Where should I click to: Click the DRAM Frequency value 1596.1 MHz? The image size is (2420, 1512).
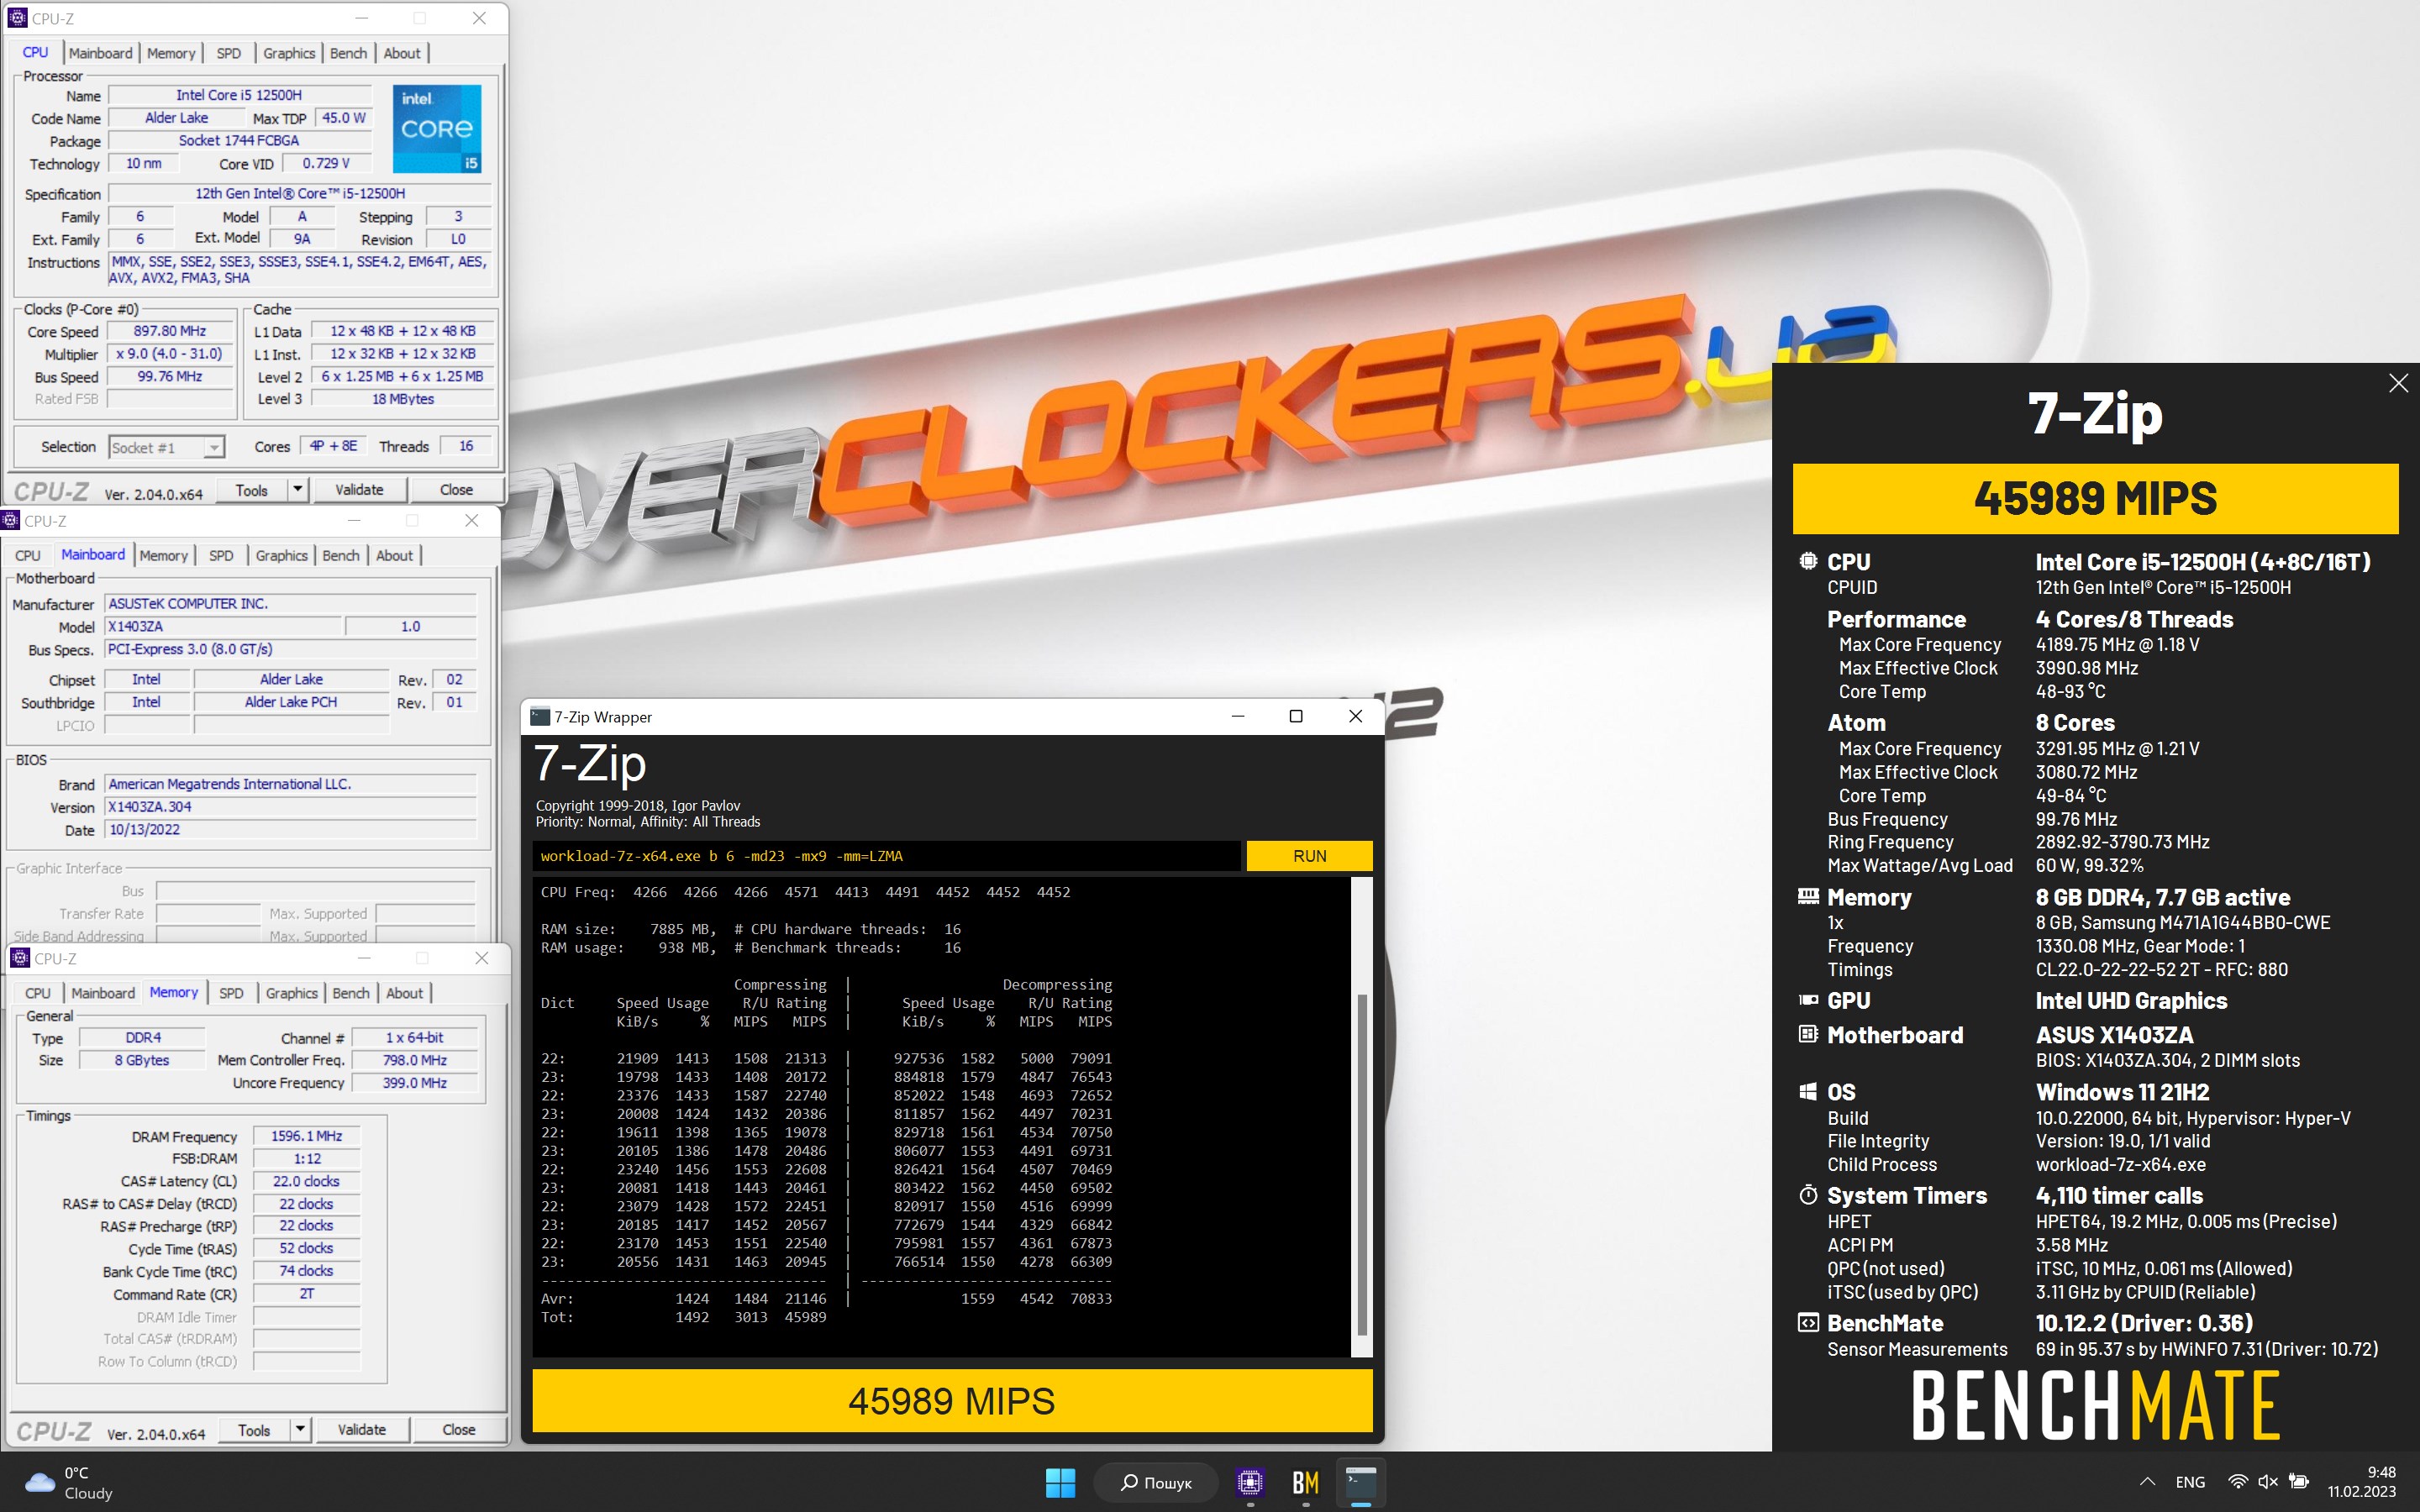(307, 1136)
